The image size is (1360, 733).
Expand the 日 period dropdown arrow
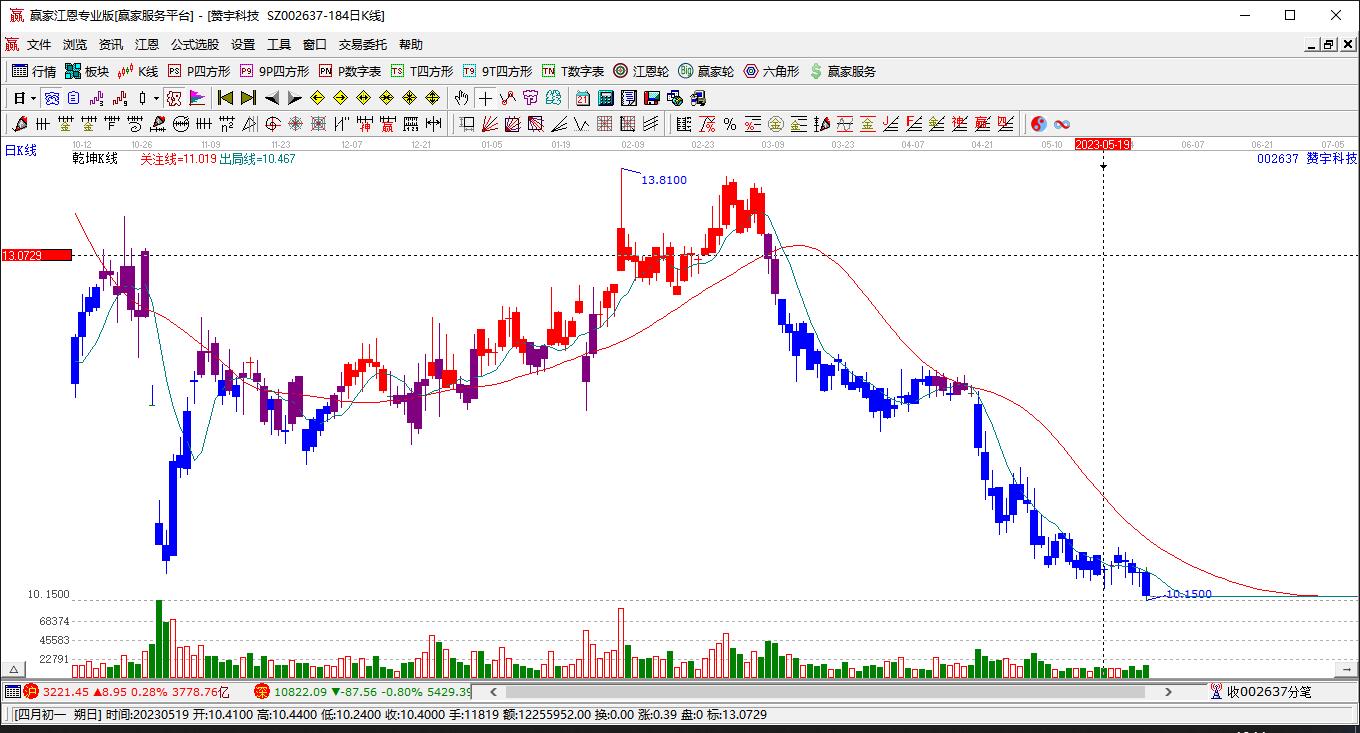34,98
